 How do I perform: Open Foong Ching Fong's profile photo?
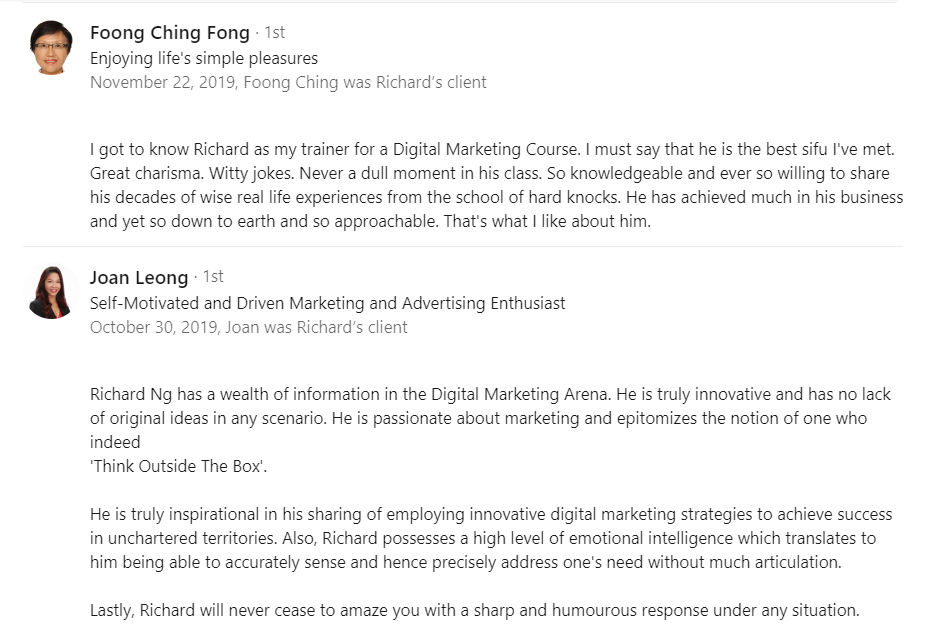(51, 48)
